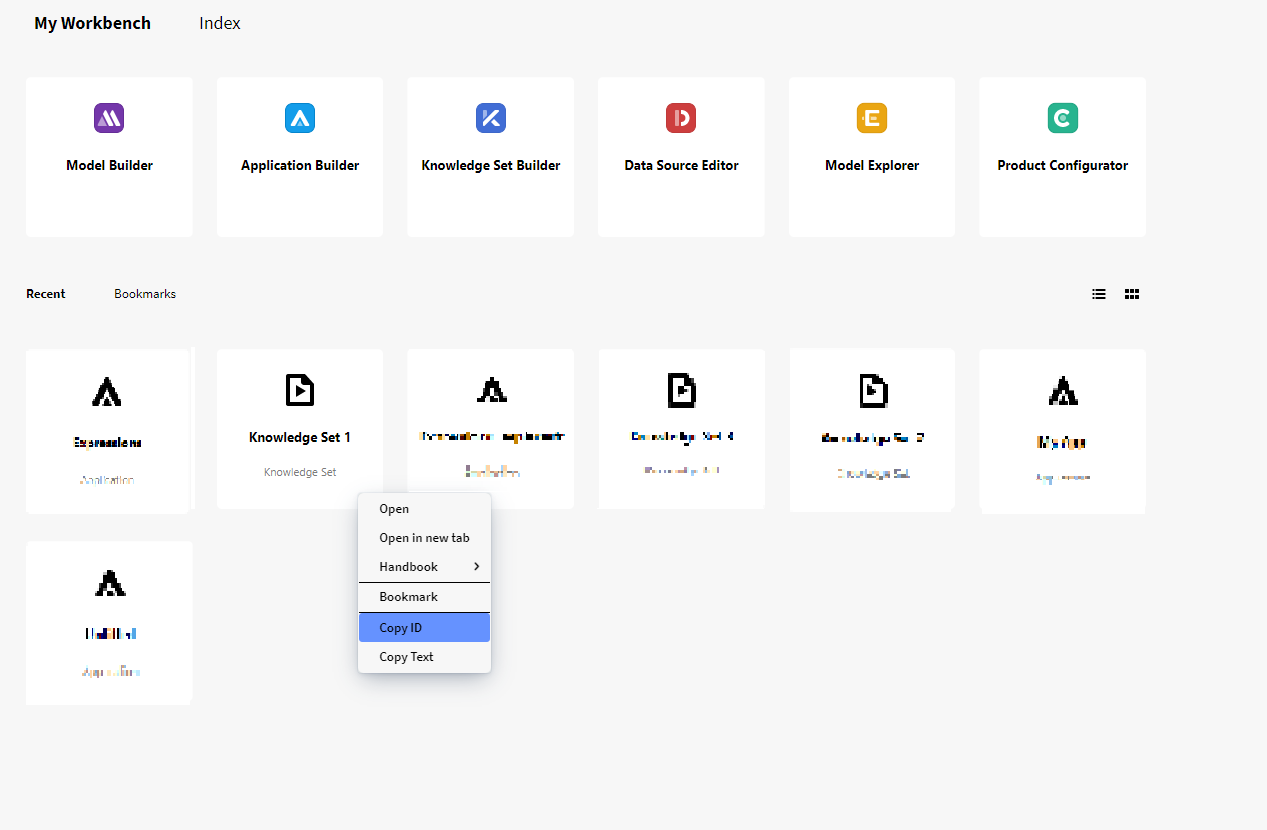Open the orange Model Explorer icon
Image resolution: width=1267 pixels, height=830 pixels.
point(871,118)
